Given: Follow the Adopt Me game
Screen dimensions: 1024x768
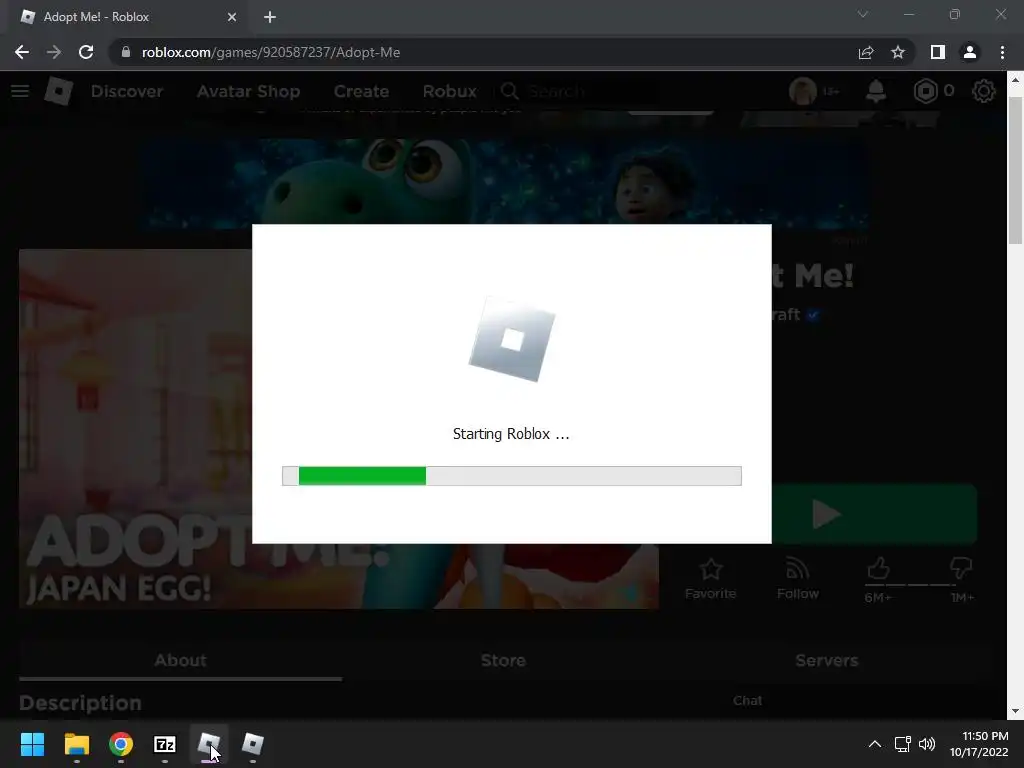Looking at the screenshot, I should (797, 579).
